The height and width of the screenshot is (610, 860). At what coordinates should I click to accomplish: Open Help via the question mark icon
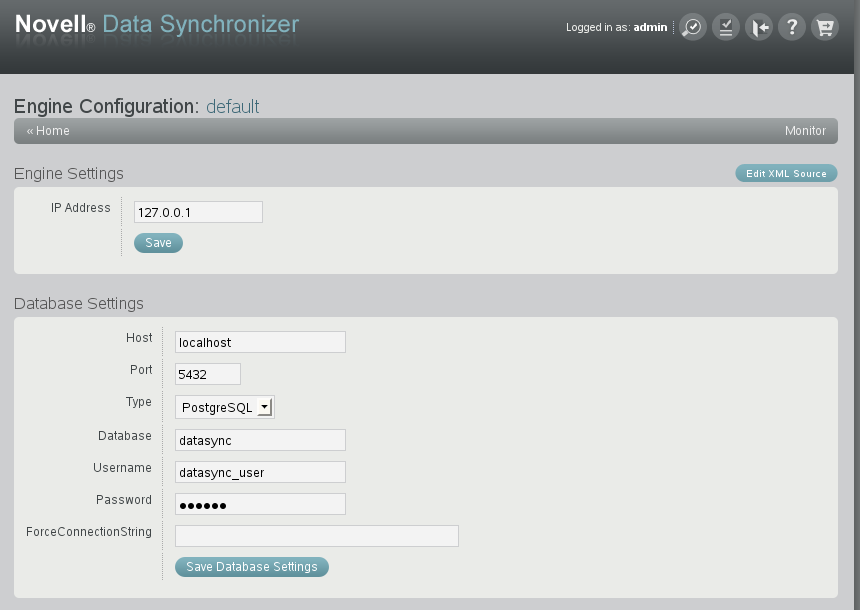pyautogui.click(x=792, y=27)
